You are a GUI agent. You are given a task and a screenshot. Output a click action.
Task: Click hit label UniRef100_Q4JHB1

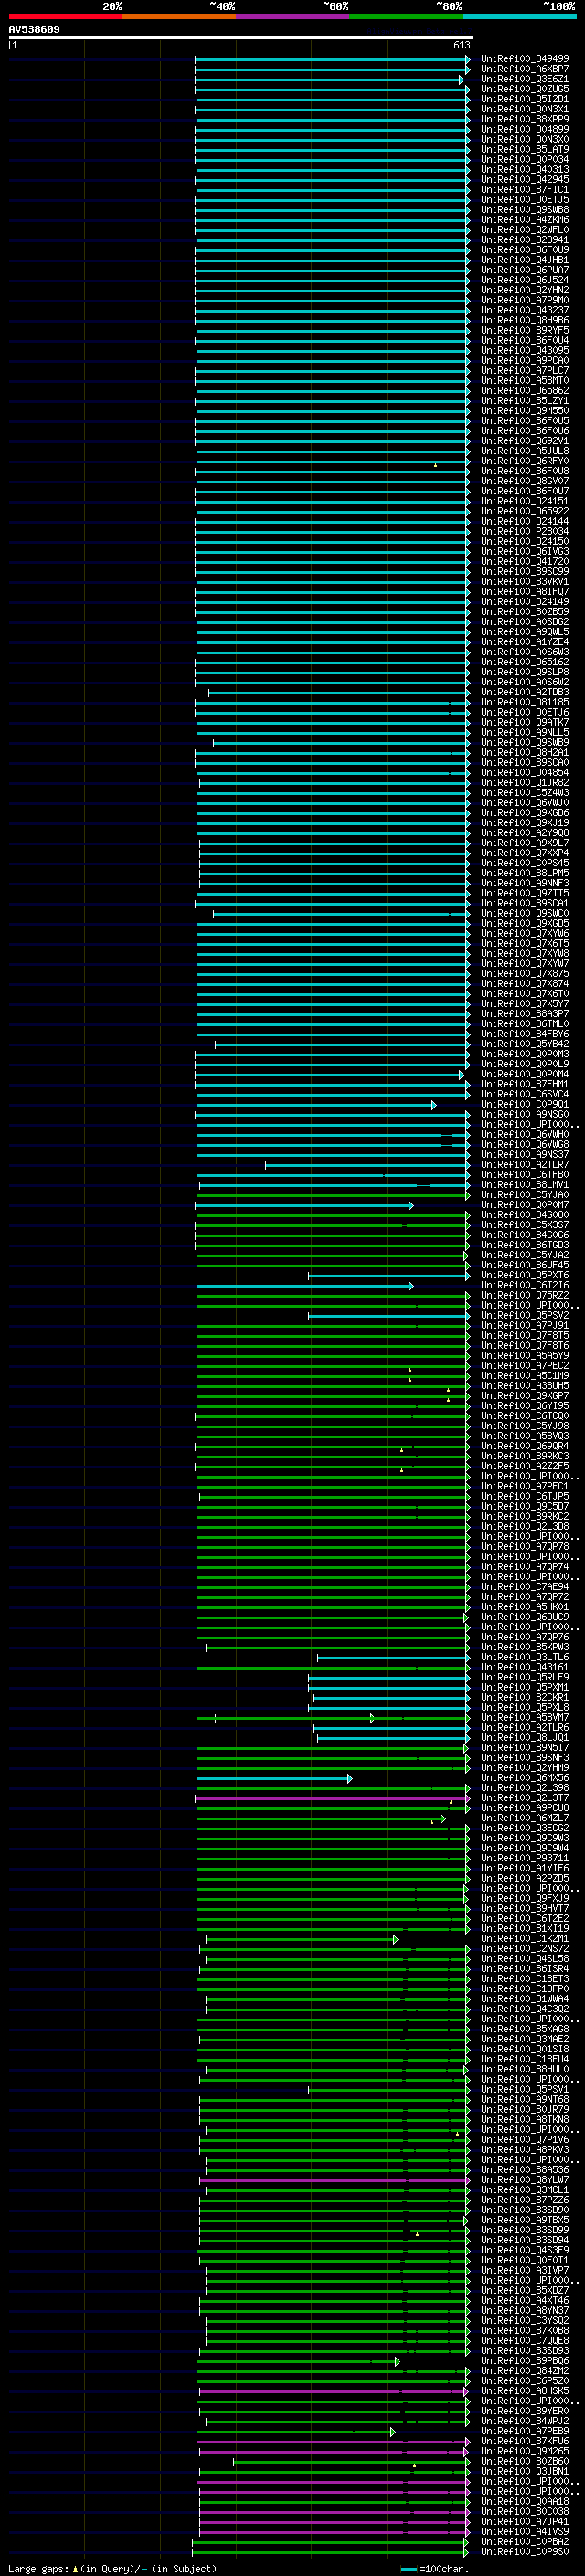coord(525,260)
